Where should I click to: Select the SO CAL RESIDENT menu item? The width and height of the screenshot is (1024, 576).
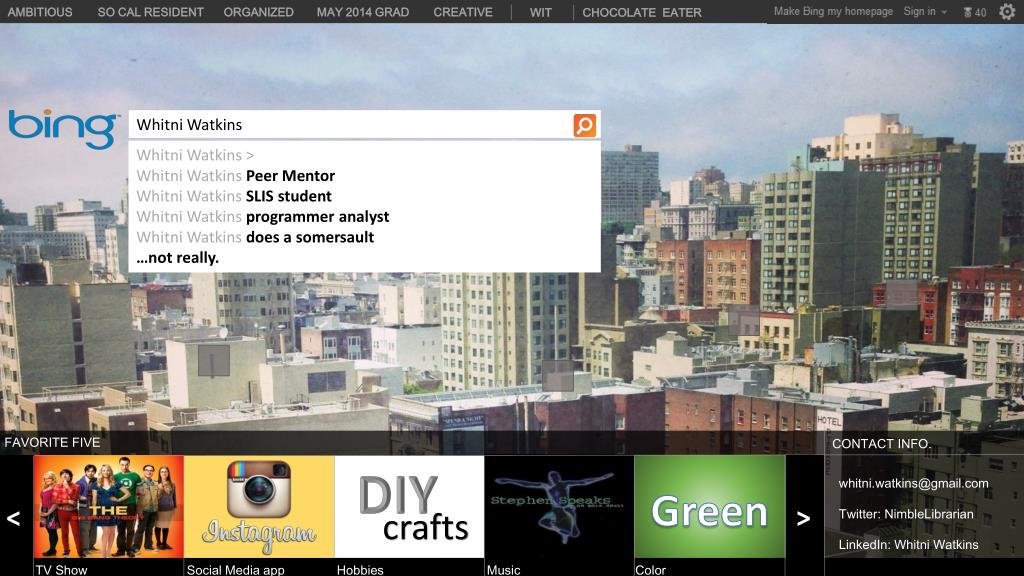pos(150,12)
